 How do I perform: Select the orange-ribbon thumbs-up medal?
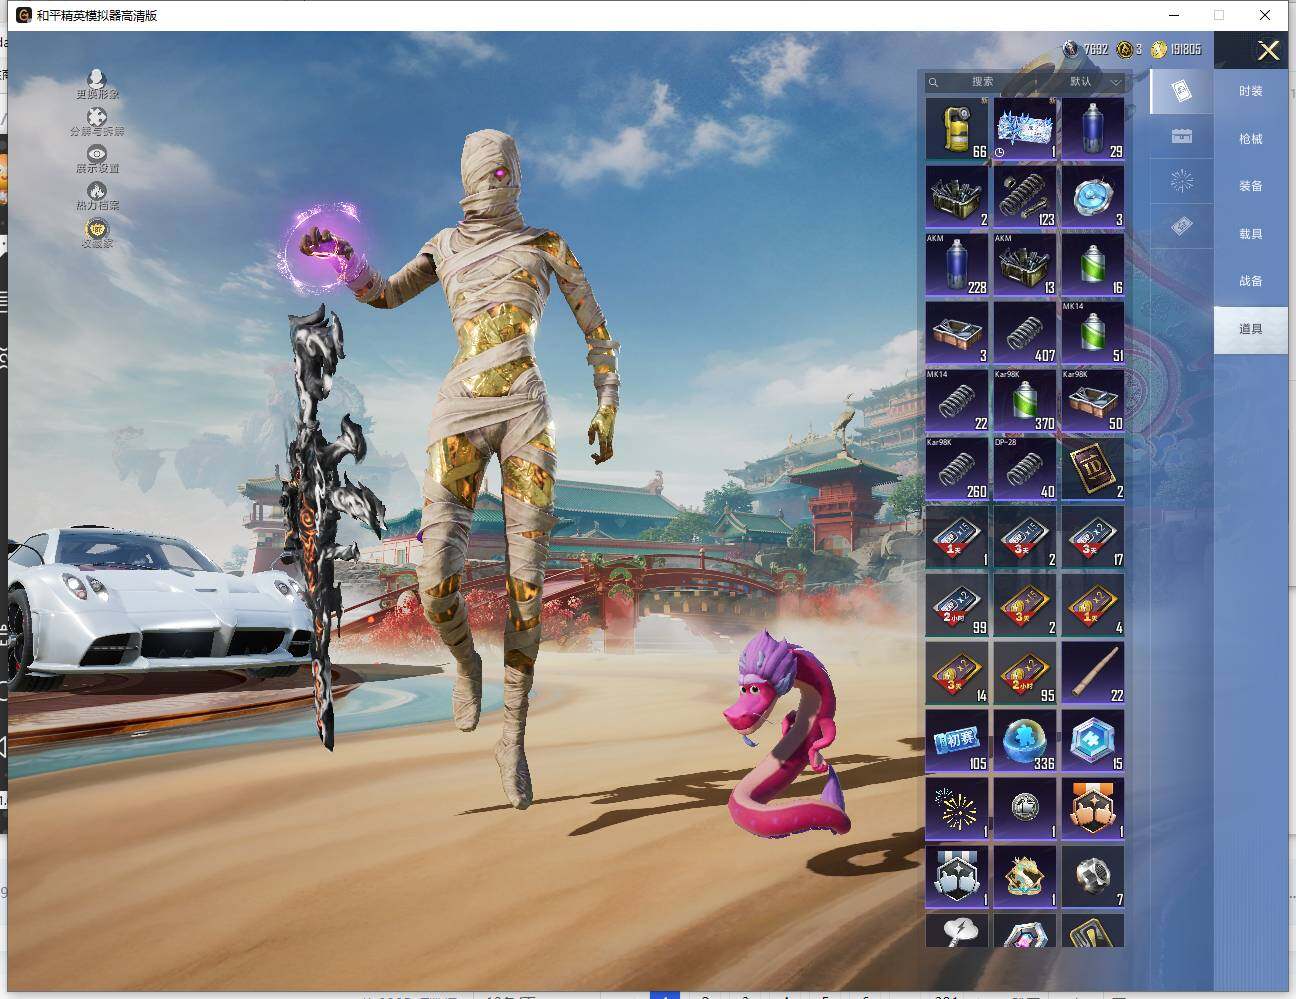[x=1093, y=809]
